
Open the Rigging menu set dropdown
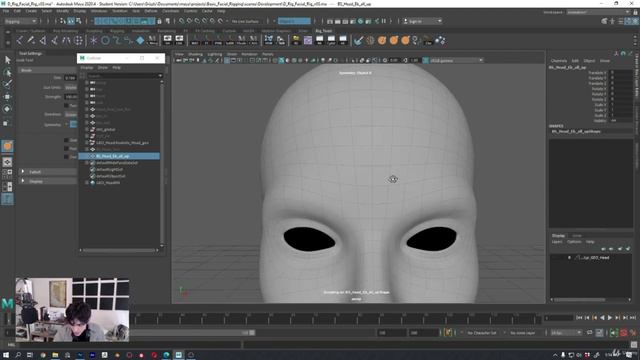coord(20,21)
